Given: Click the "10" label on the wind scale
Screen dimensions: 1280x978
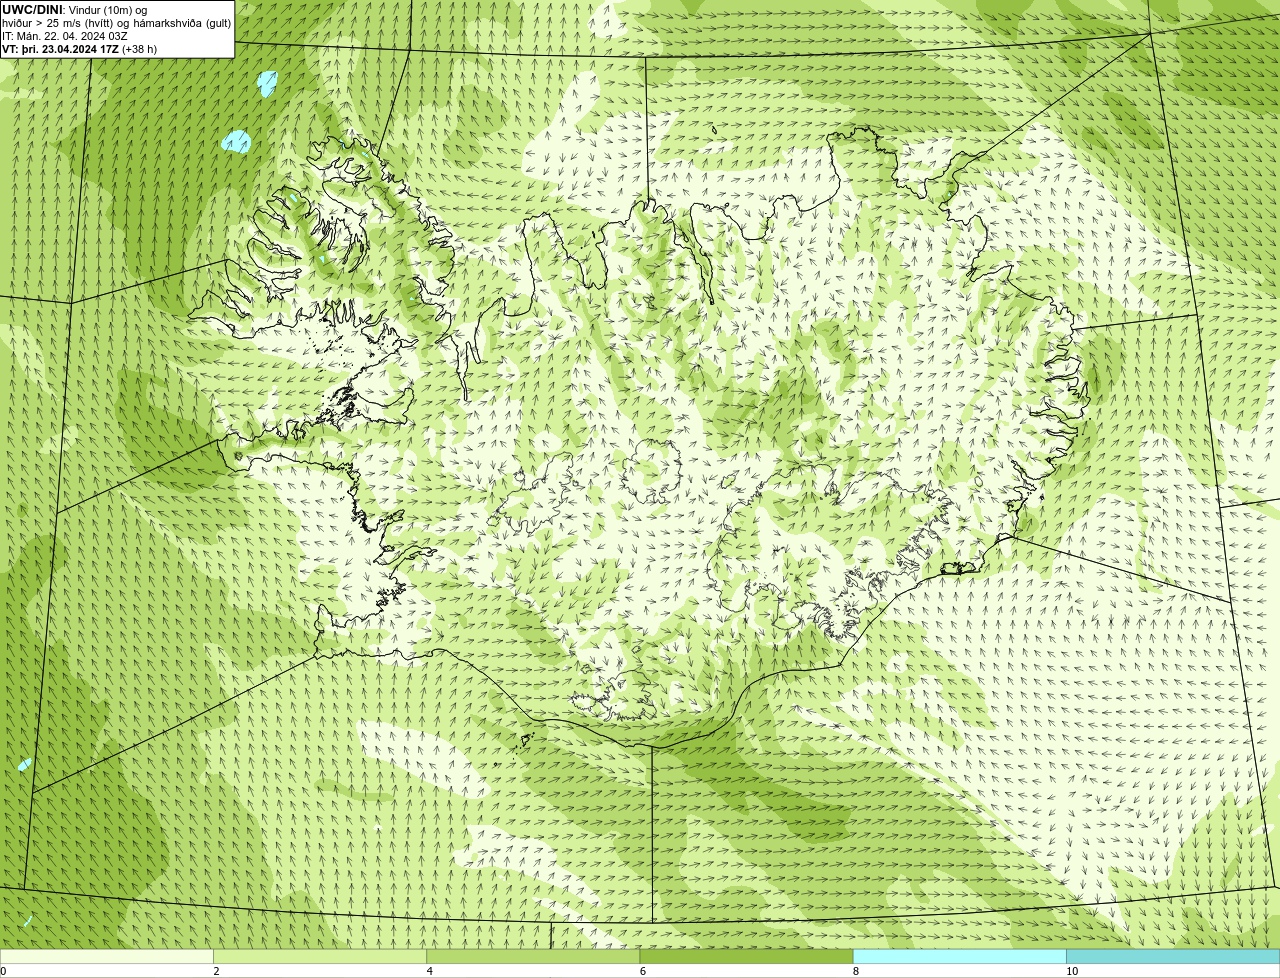Looking at the screenshot, I should (1072, 971).
